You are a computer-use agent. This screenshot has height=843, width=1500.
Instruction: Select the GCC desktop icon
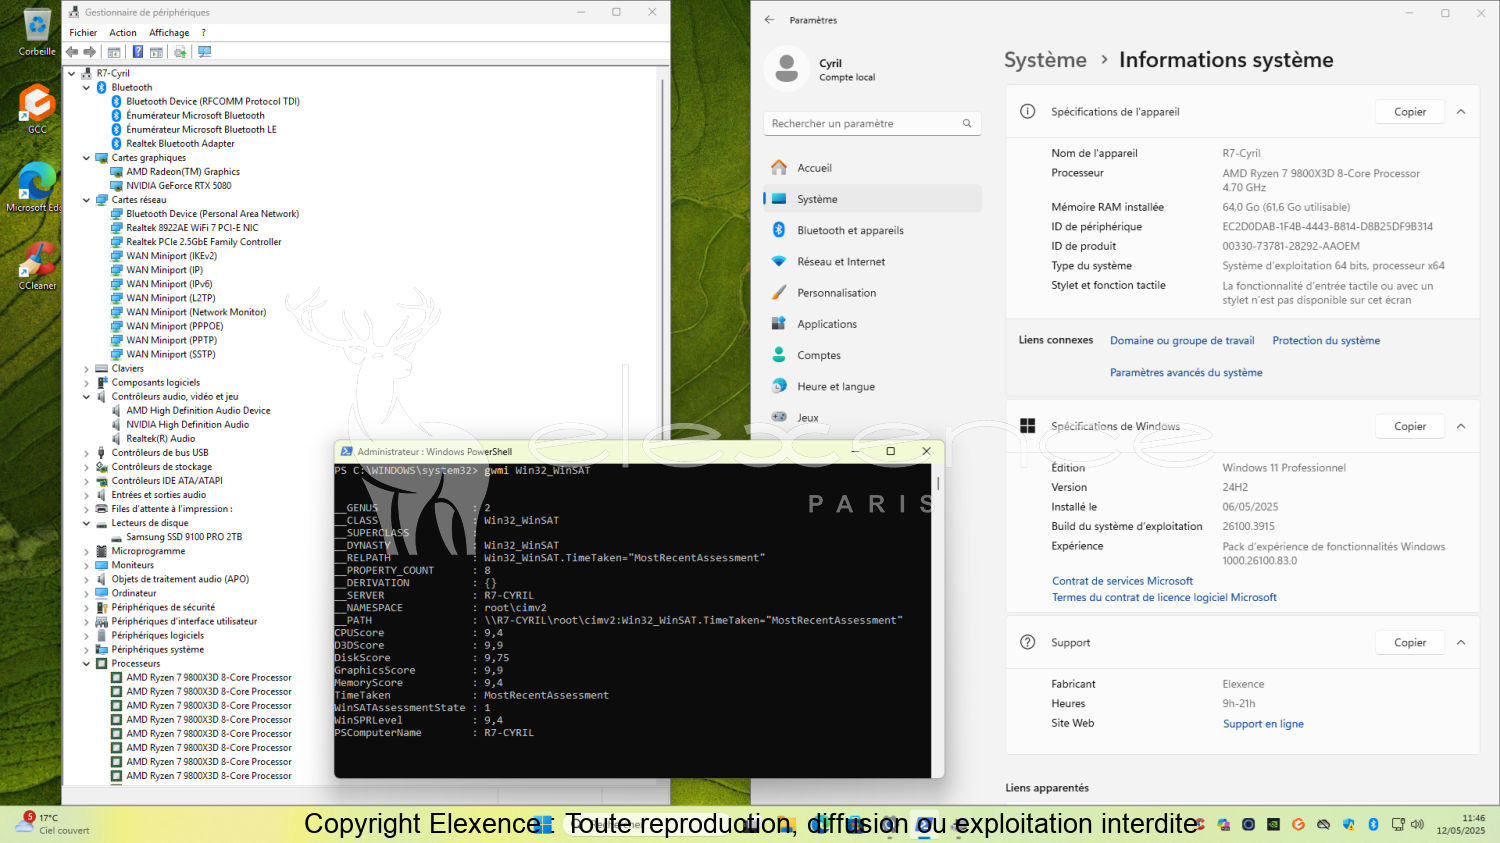[37, 108]
